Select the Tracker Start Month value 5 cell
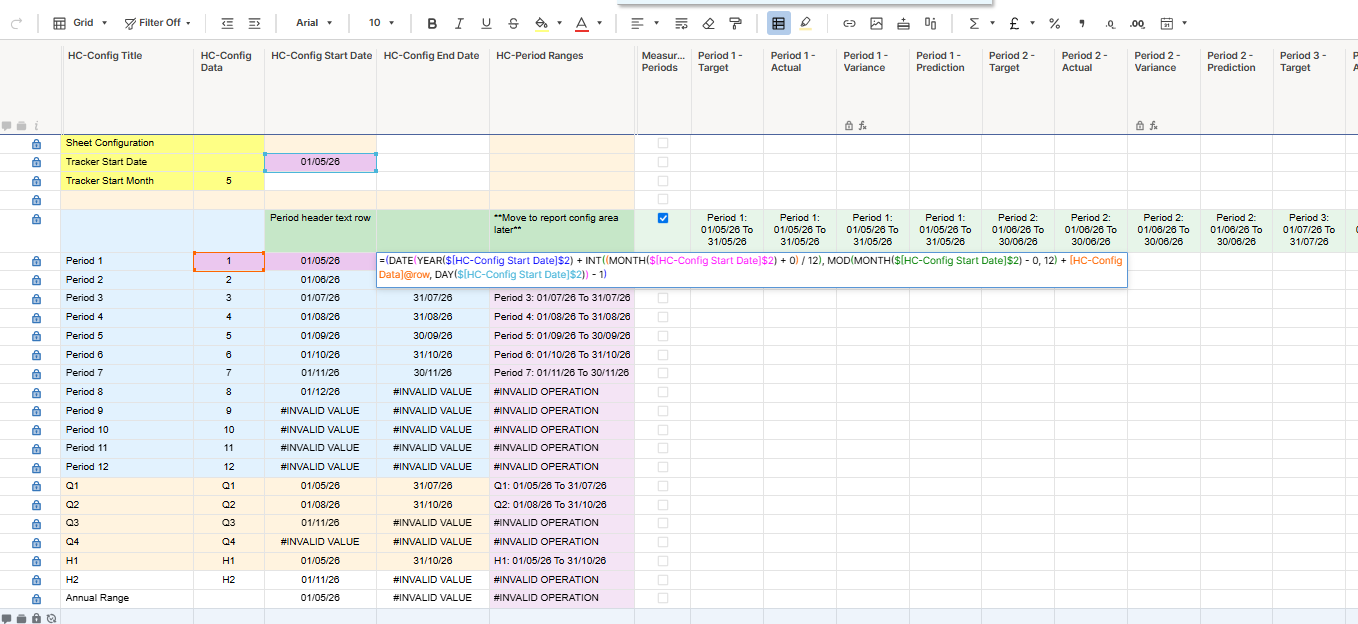The image size is (1358, 624). tap(229, 181)
